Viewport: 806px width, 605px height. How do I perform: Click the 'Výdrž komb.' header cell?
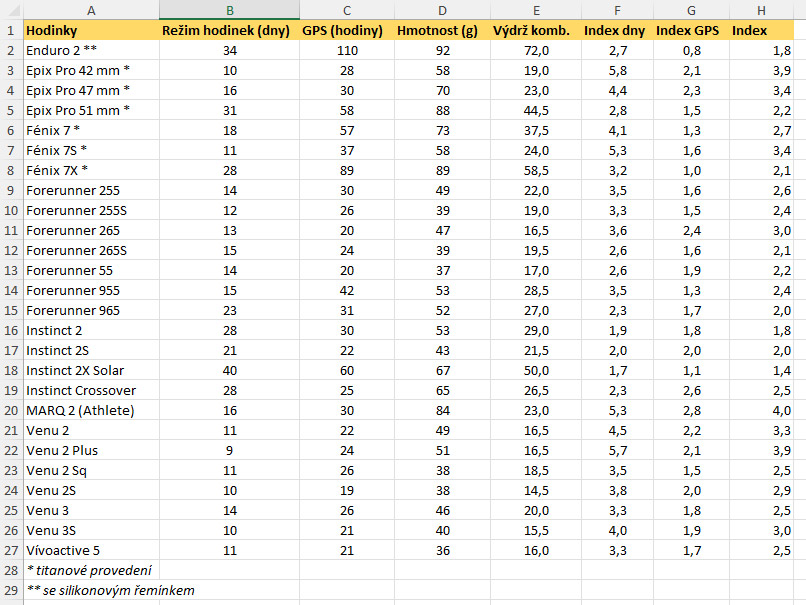pyautogui.click(x=536, y=30)
